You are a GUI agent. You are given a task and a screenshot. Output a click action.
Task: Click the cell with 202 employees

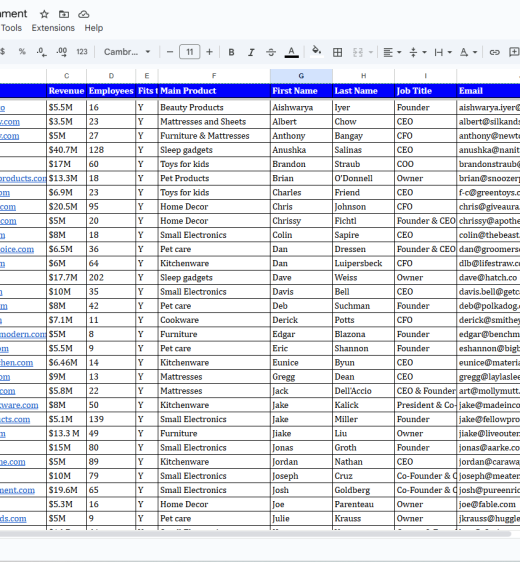coord(111,277)
